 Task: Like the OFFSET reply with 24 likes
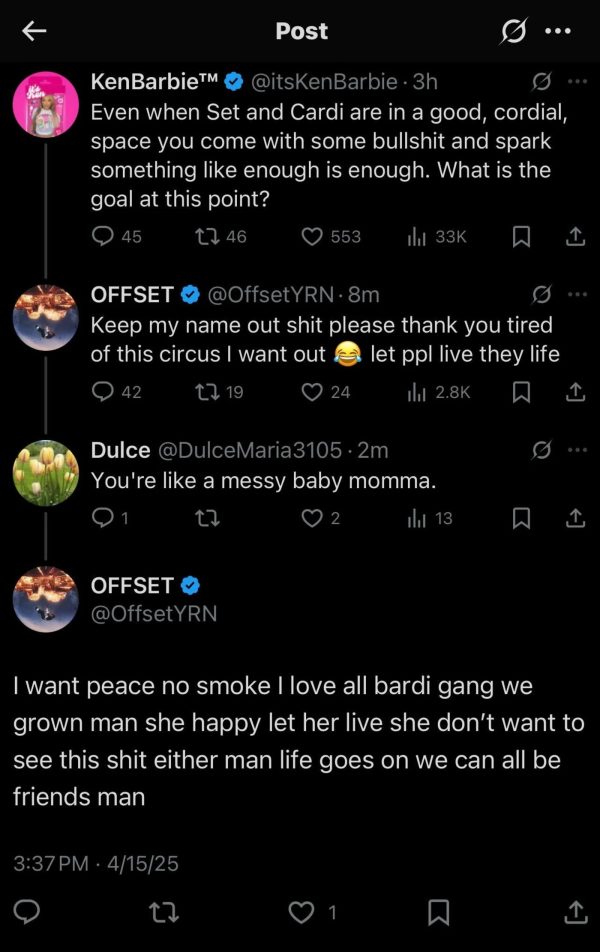(x=313, y=392)
